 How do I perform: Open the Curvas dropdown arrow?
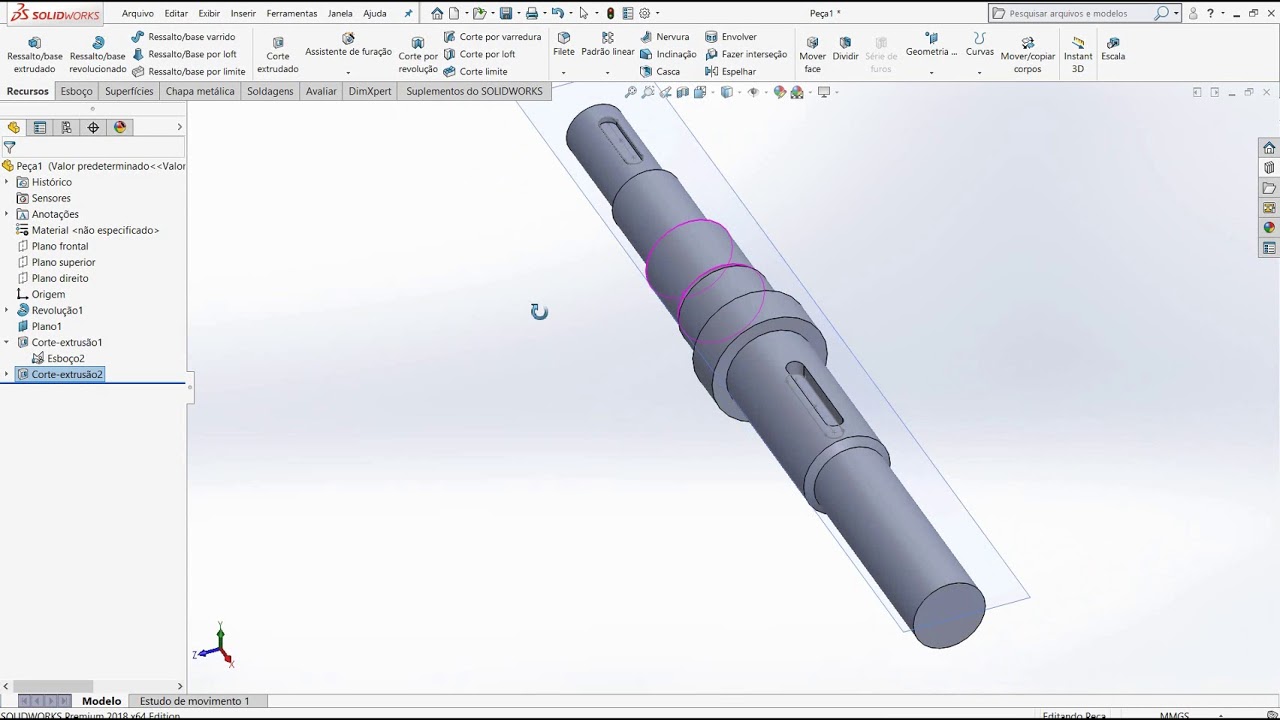pyautogui.click(x=979, y=72)
